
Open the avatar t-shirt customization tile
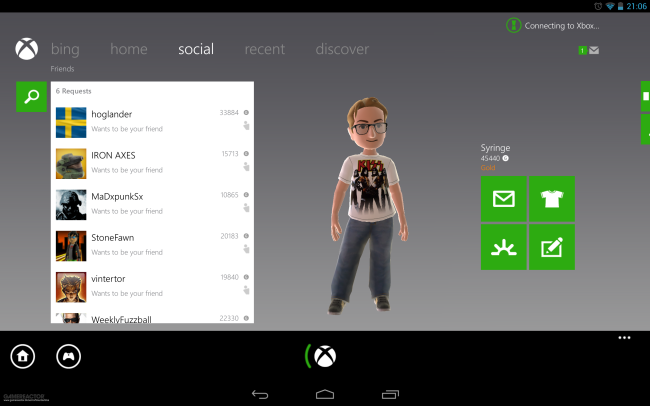click(x=552, y=199)
